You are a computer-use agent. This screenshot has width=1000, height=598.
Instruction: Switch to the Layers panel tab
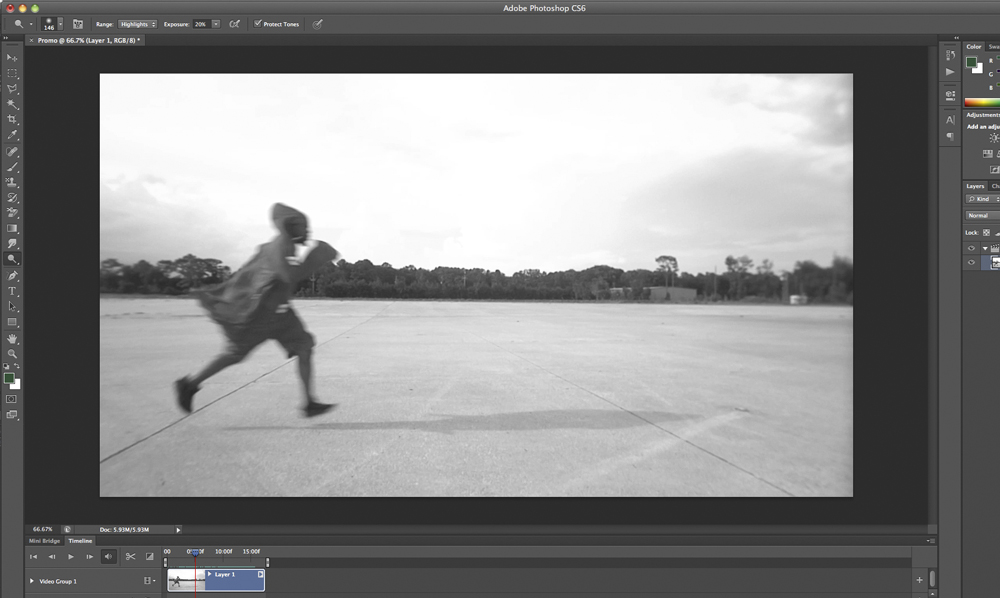[974, 186]
